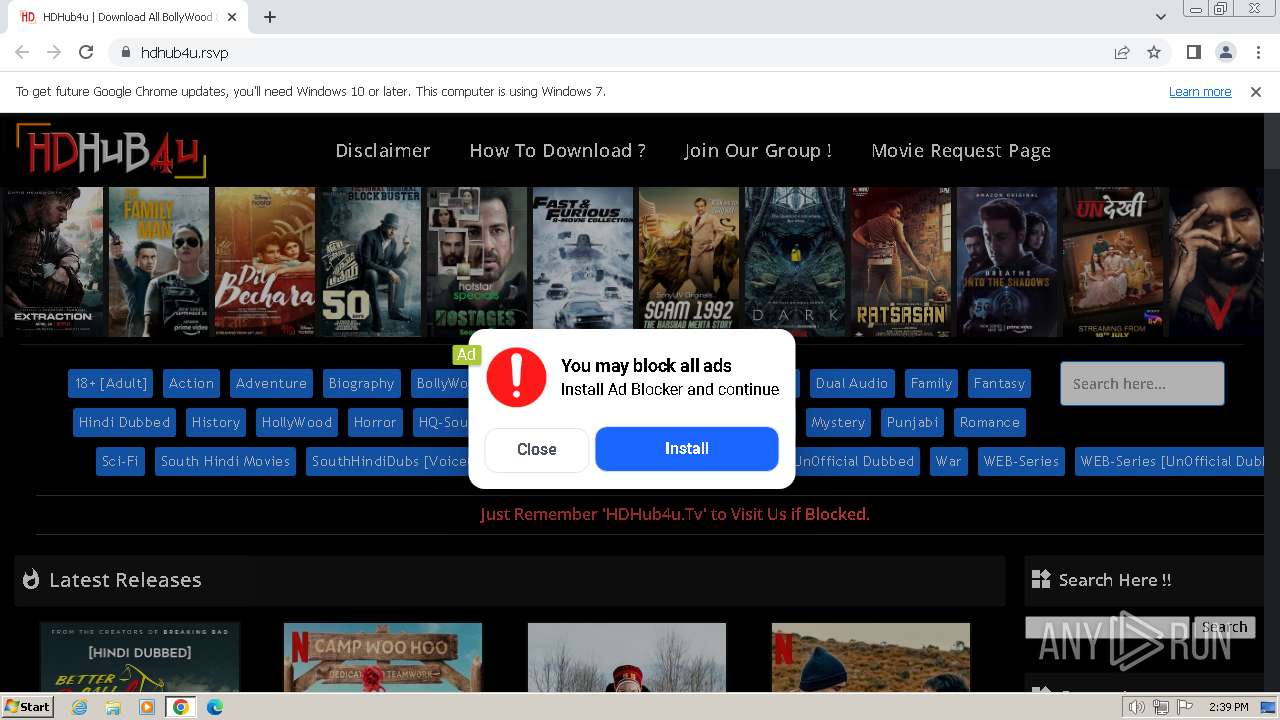Screen dimensions: 1280x720
Task: Open the Chrome profile avatar
Action: pos(1225,52)
